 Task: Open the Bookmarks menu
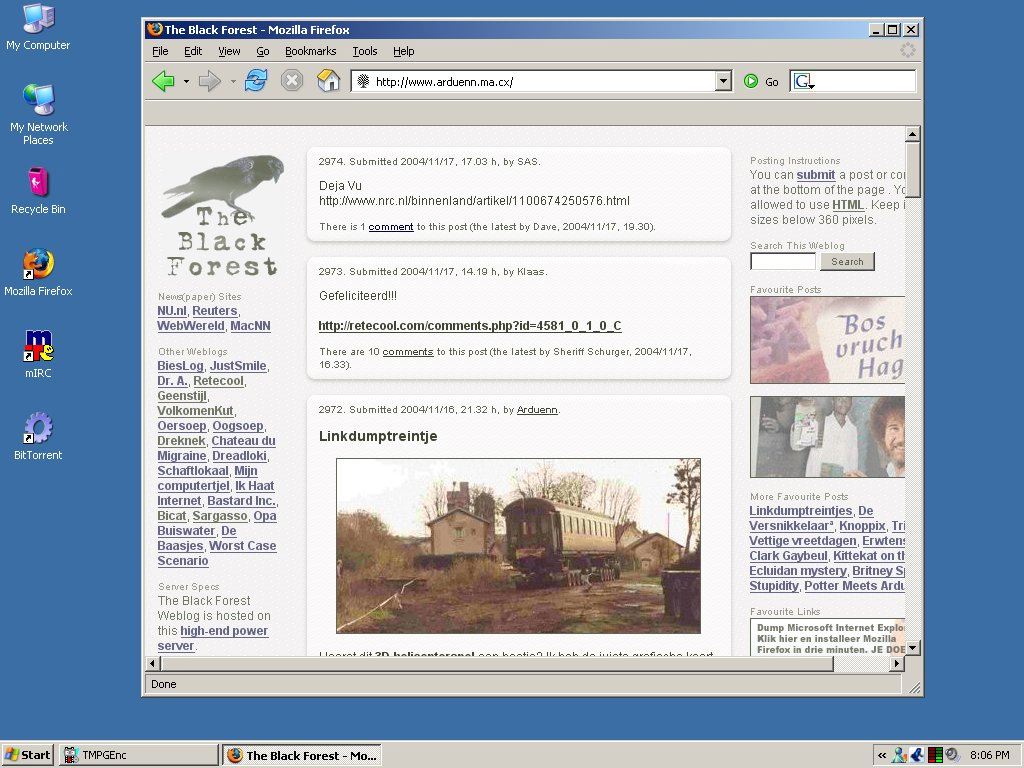(310, 51)
